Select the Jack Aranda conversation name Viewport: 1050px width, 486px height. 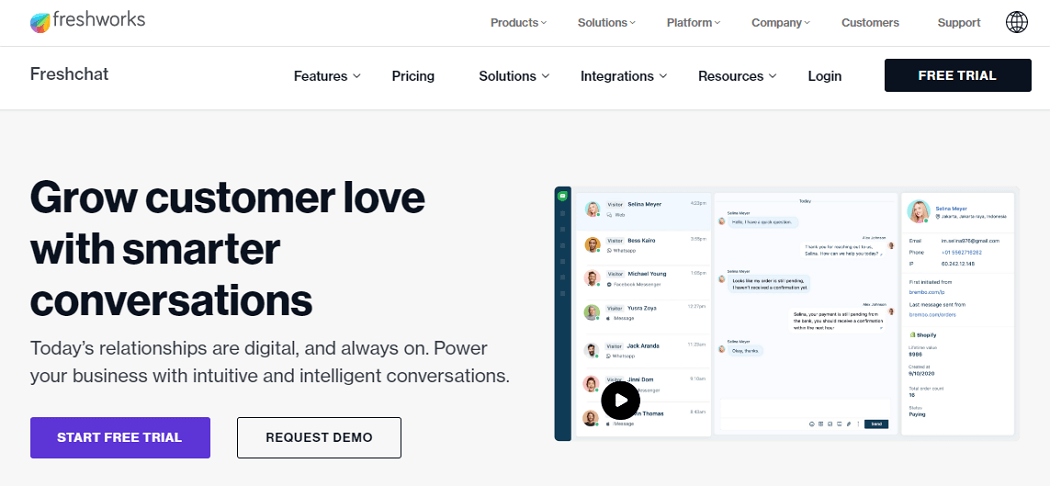(644, 346)
